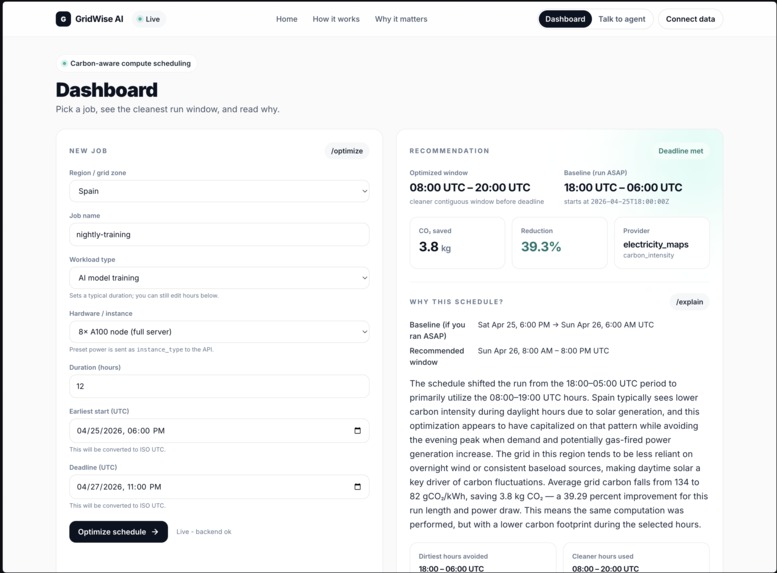The image size is (777, 573).
Task: Open calendar picker for Earliest start
Action: click(357, 430)
